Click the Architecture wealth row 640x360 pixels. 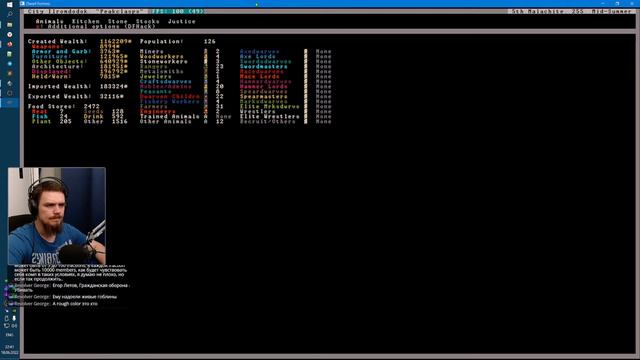coord(80,66)
